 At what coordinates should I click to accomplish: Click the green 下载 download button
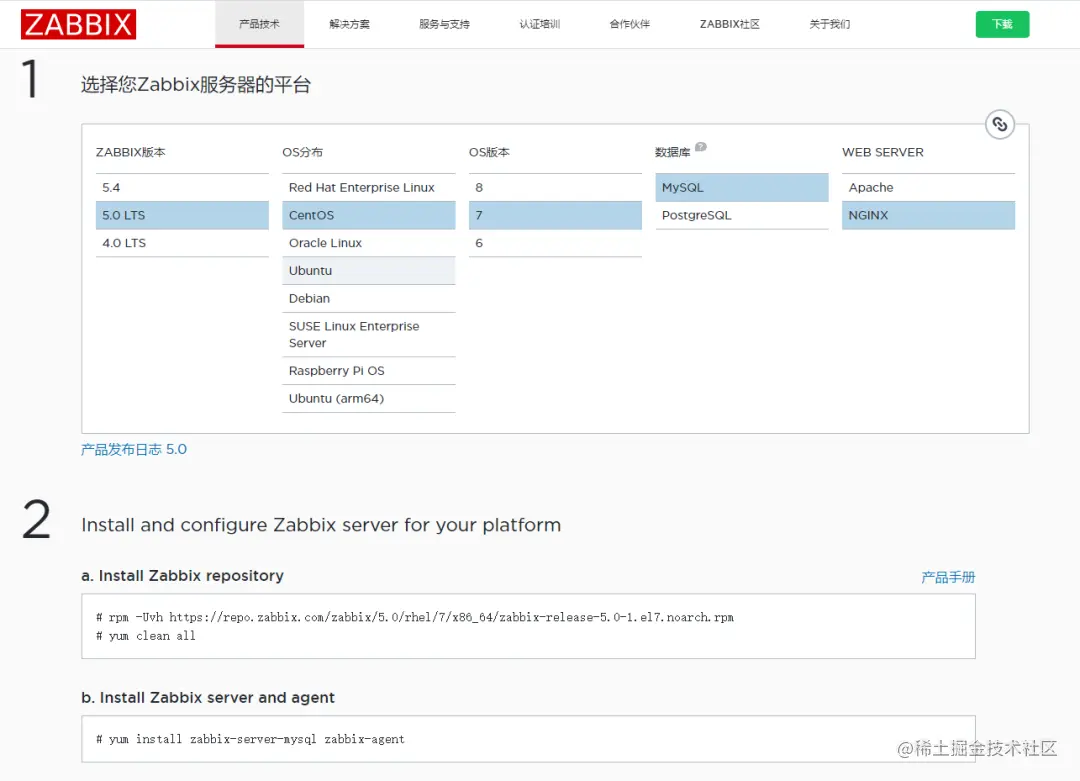pos(1002,24)
